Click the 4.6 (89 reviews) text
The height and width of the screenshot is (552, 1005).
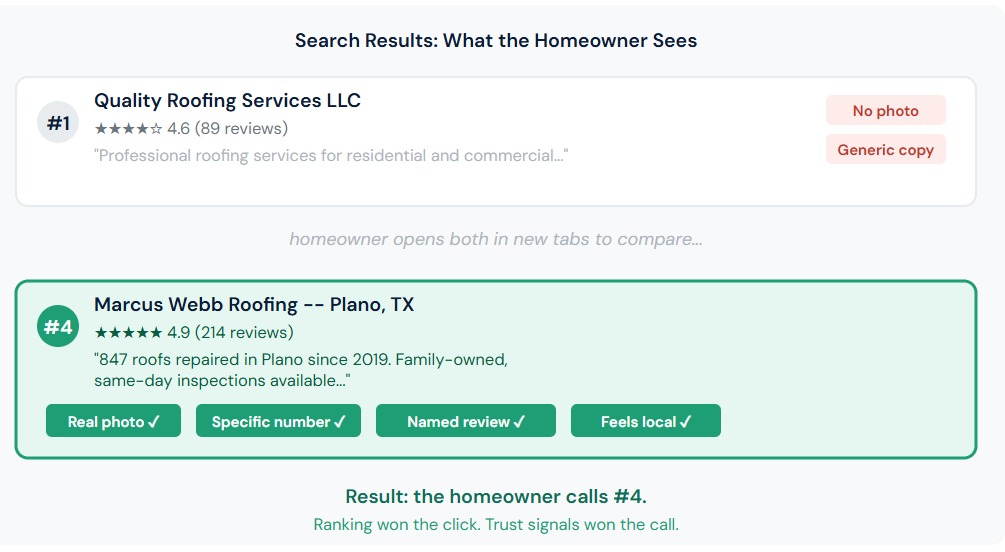click(228, 129)
